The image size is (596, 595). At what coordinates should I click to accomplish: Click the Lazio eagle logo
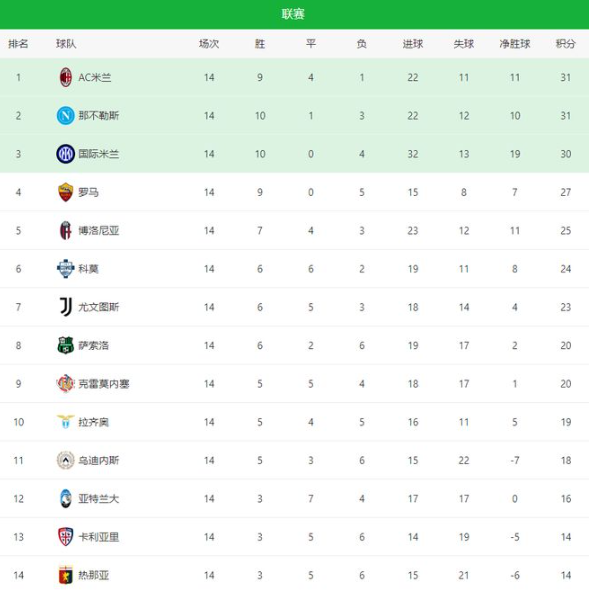click(x=65, y=422)
